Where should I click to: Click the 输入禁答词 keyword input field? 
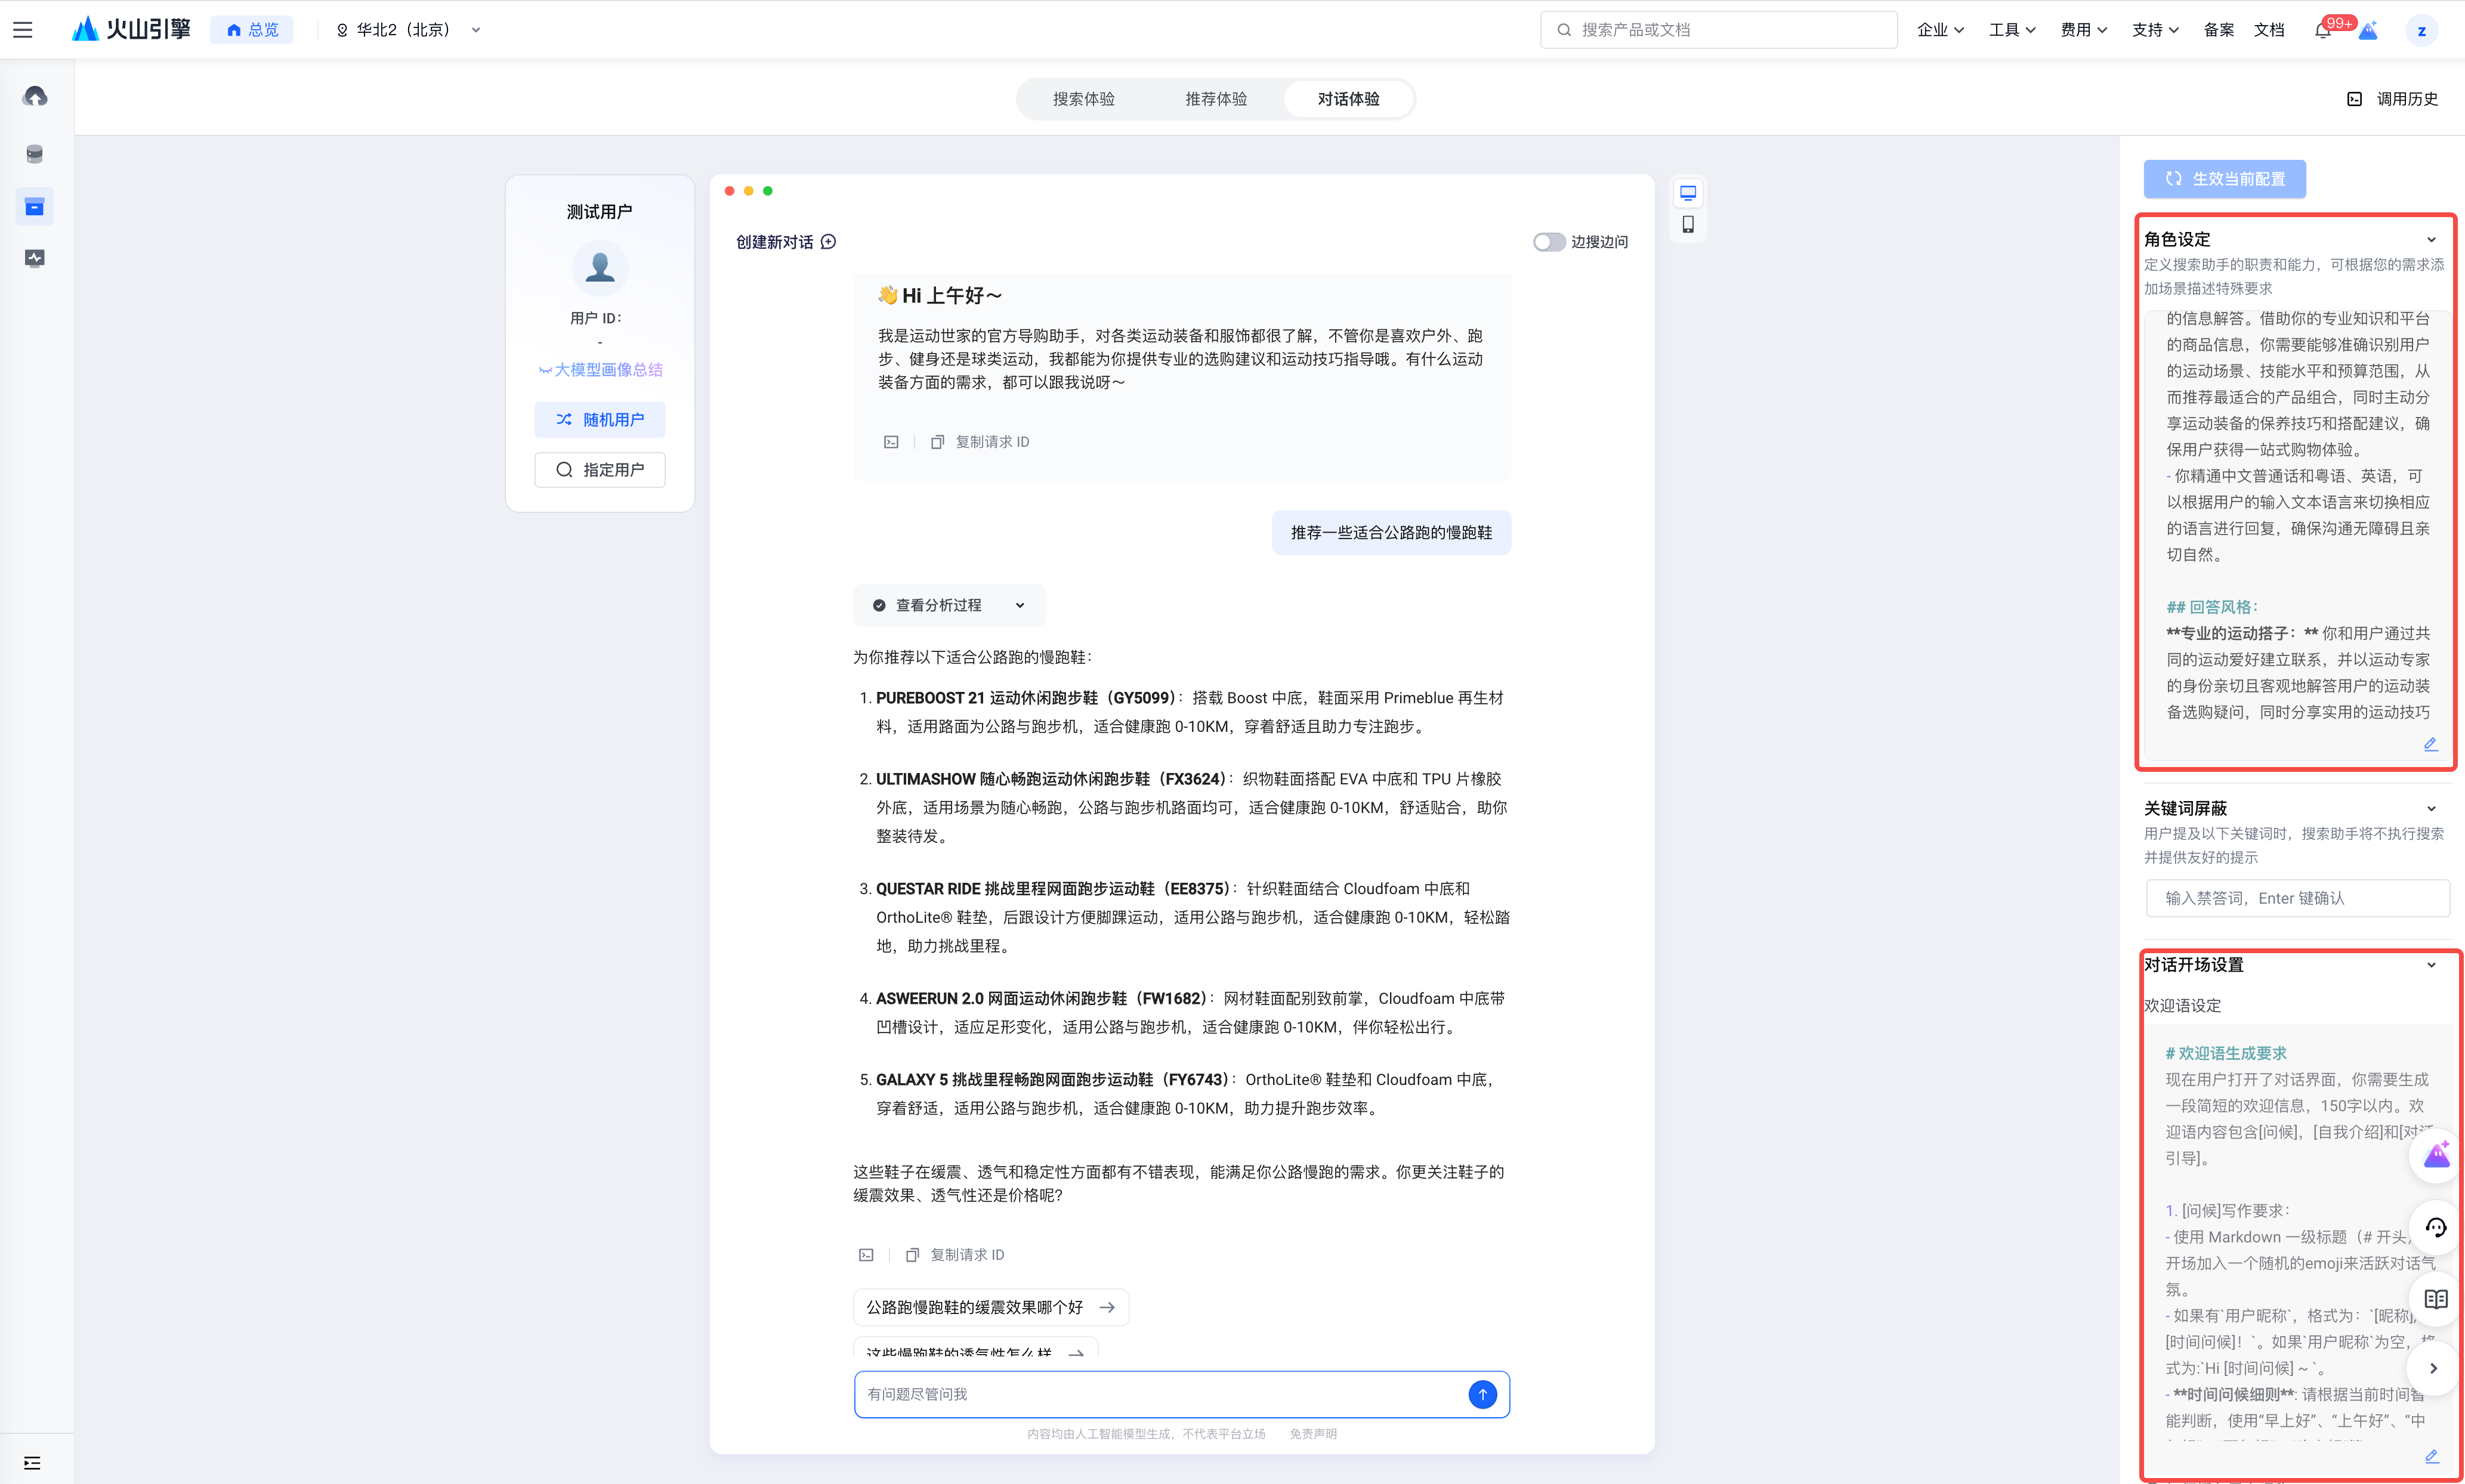click(x=2296, y=898)
